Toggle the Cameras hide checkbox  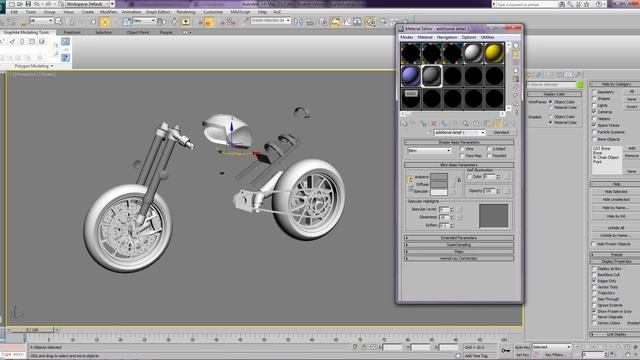(x=594, y=111)
